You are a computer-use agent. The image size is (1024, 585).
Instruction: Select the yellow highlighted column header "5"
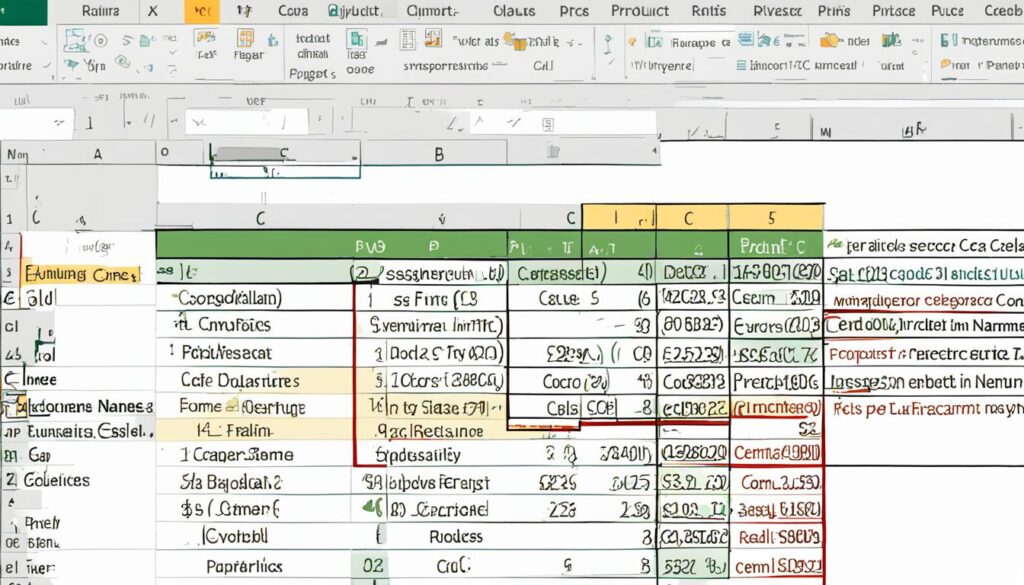(773, 218)
